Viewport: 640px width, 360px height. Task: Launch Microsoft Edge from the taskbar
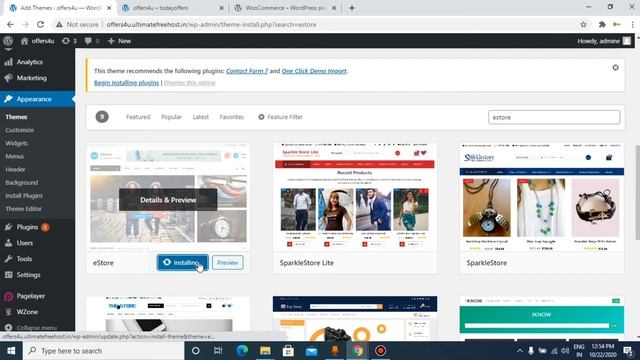[242, 351]
